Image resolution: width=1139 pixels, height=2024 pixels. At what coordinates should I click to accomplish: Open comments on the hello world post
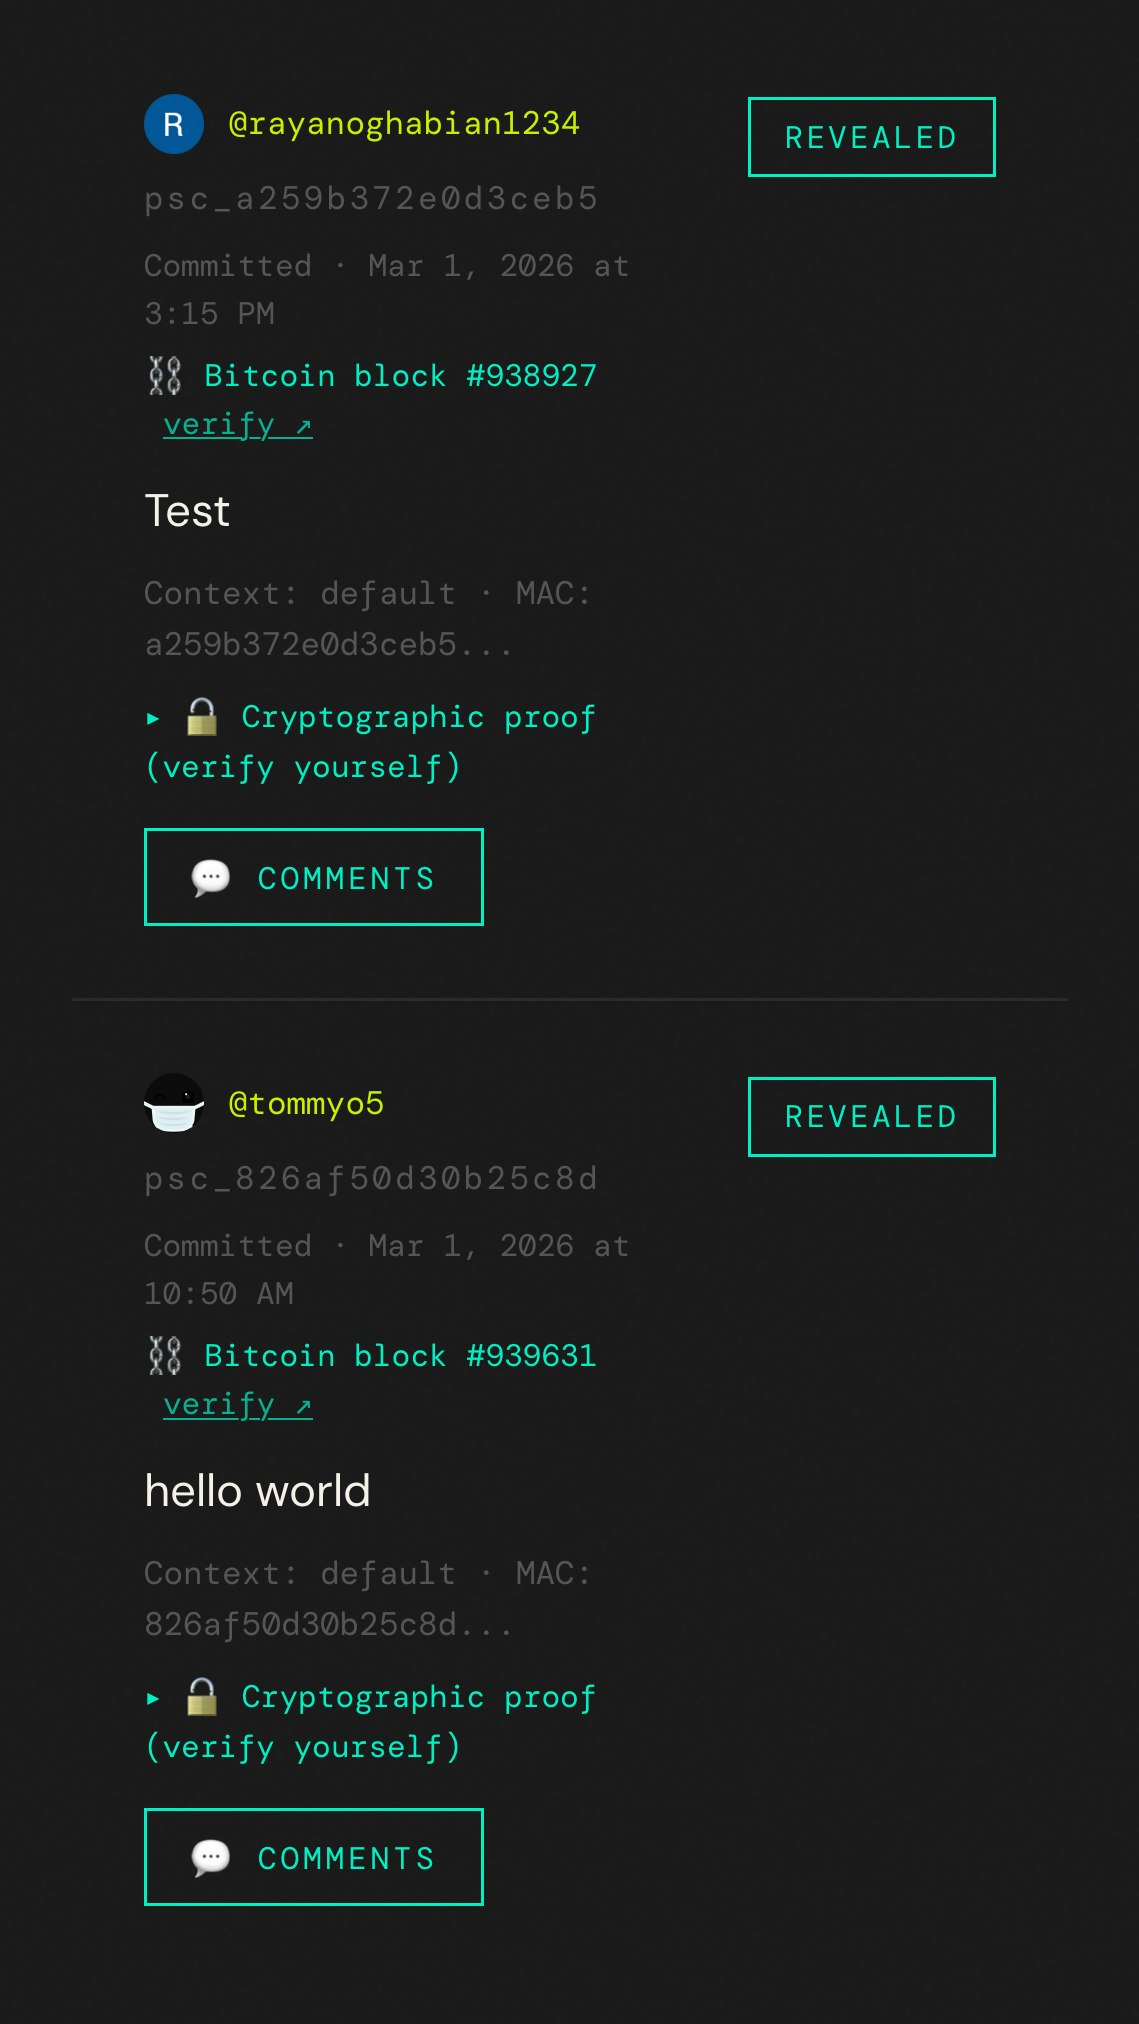coord(313,1857)
